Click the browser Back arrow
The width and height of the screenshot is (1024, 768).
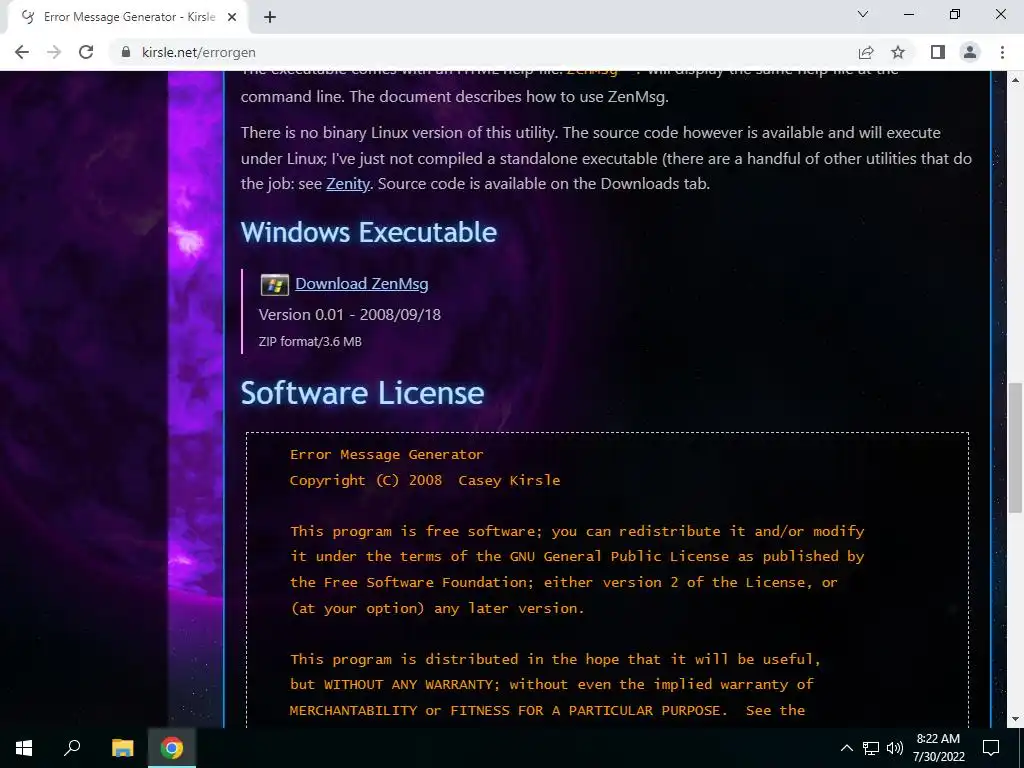tap(22, 52)
